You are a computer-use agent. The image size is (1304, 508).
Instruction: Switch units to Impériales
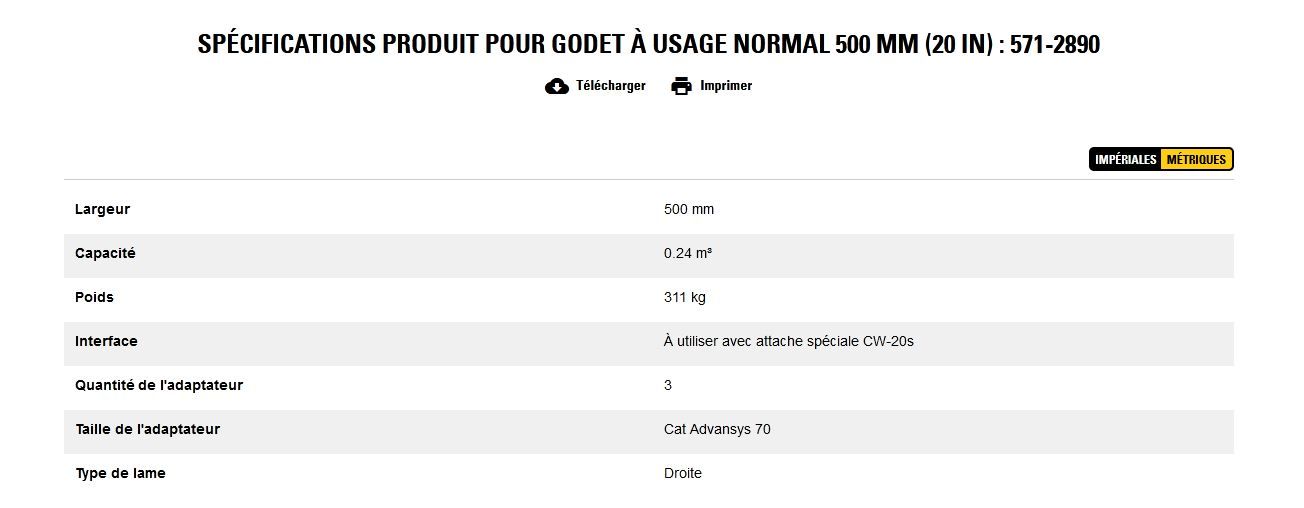tap(1125, 160)
